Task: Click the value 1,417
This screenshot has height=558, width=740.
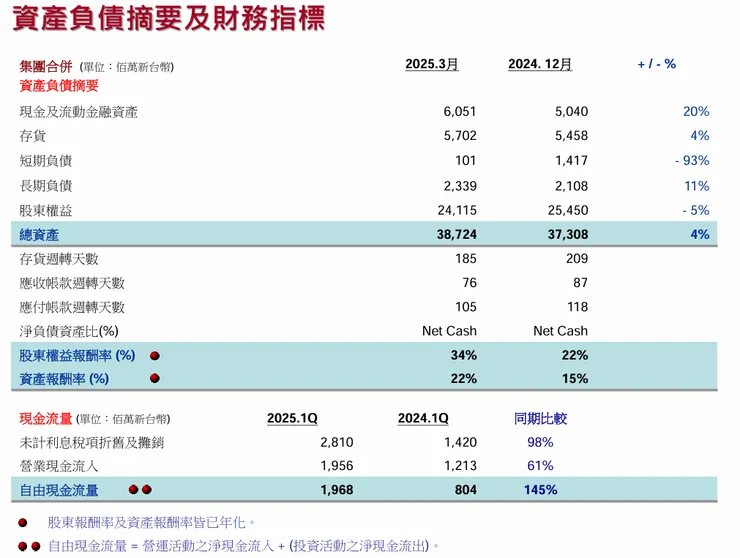Action: click(571, 161)
